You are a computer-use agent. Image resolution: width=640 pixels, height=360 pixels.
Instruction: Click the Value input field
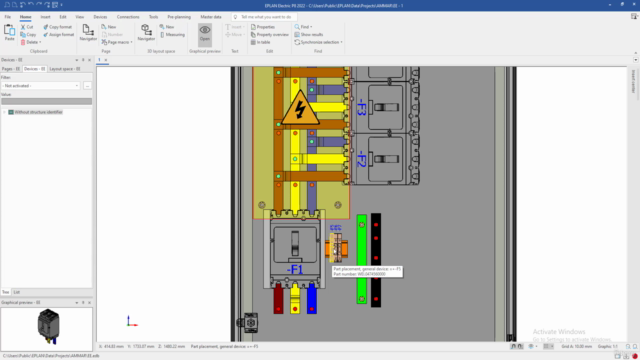pos(47,101)
